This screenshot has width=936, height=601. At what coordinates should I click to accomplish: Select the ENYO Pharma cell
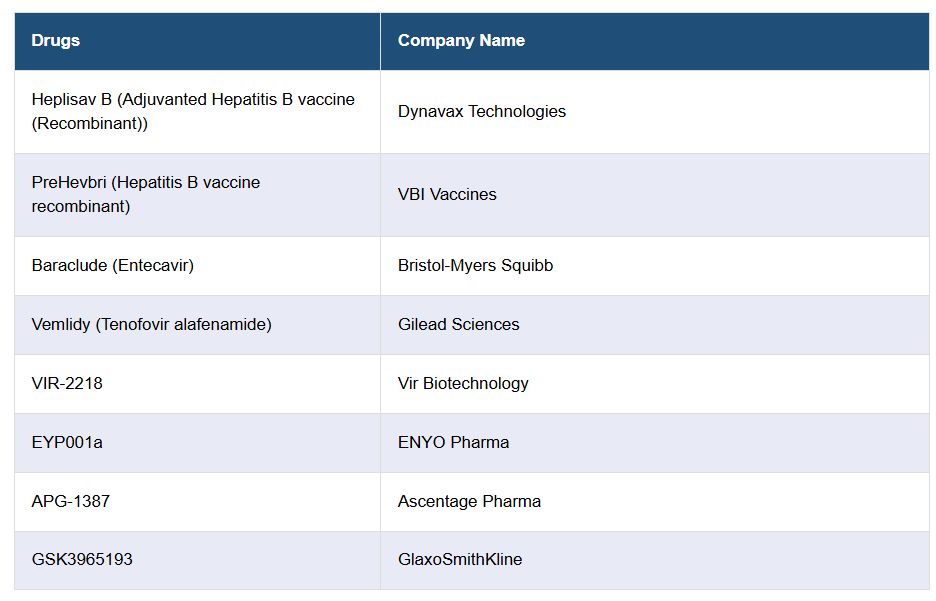click(453, 443)
